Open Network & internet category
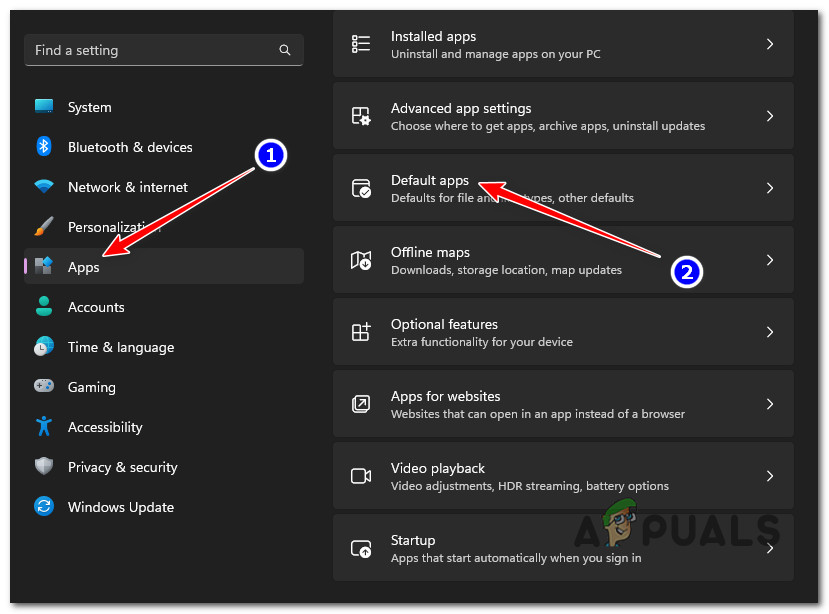 pyautogui.click(x=164, y=187)
